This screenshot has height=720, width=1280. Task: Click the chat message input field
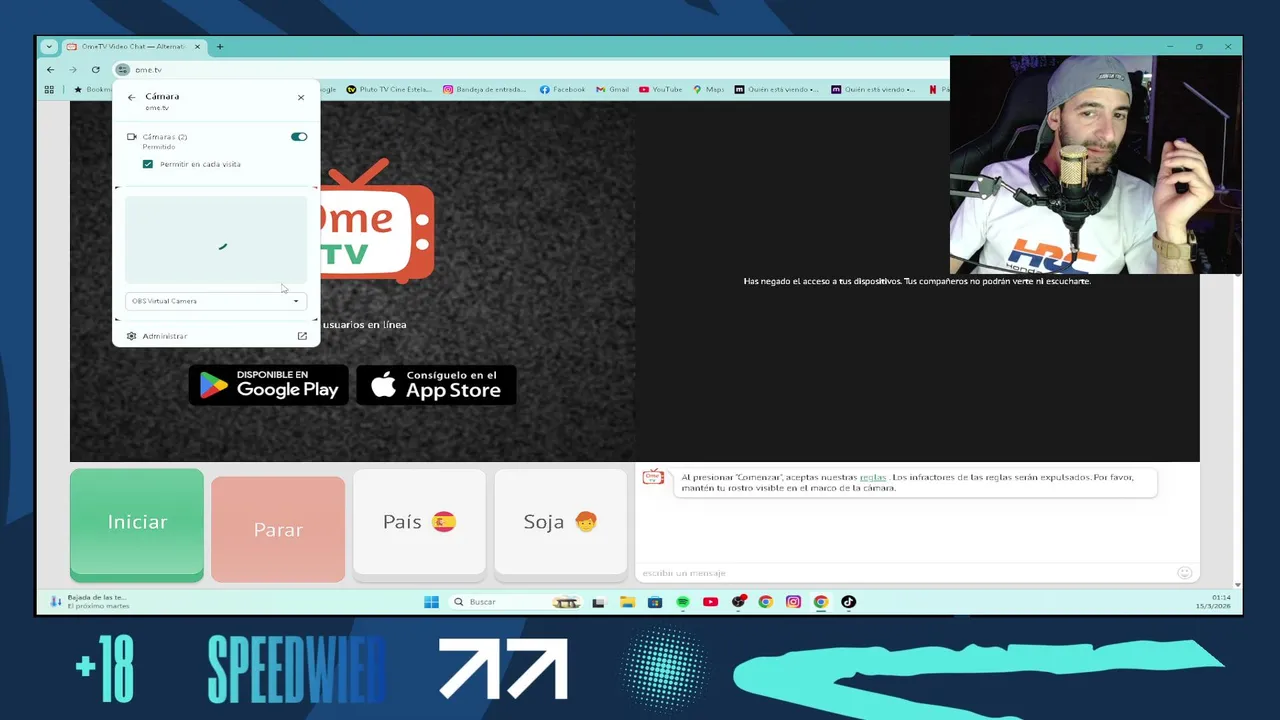point(905,573)
